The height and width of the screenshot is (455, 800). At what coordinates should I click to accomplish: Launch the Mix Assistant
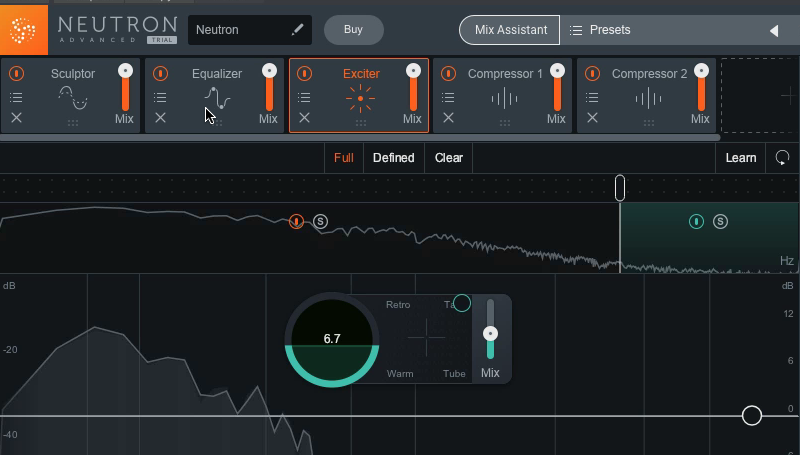pos(510,30)
